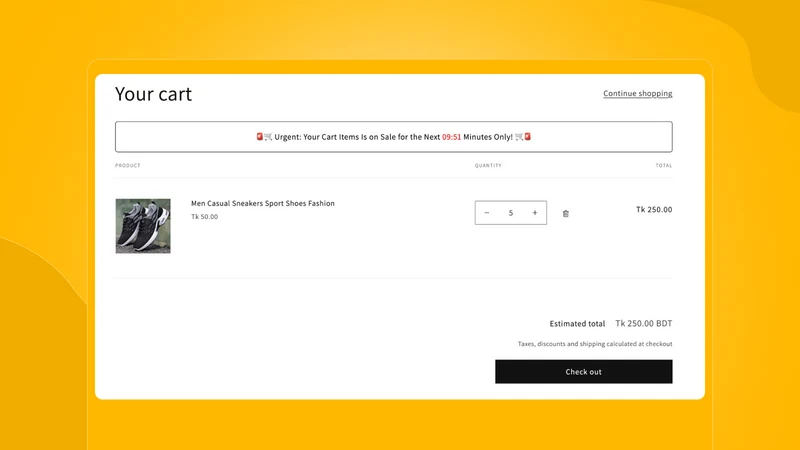The height and width of the screenshot is (450, 800).
Task: Click the urgent sale banner message
Action: coord(394,137)
